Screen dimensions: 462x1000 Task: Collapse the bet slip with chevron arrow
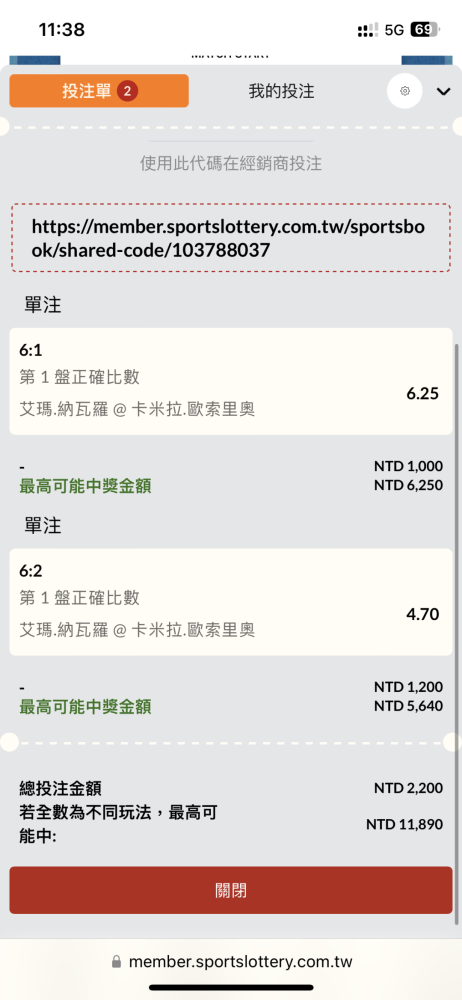[x=443, y=92]
